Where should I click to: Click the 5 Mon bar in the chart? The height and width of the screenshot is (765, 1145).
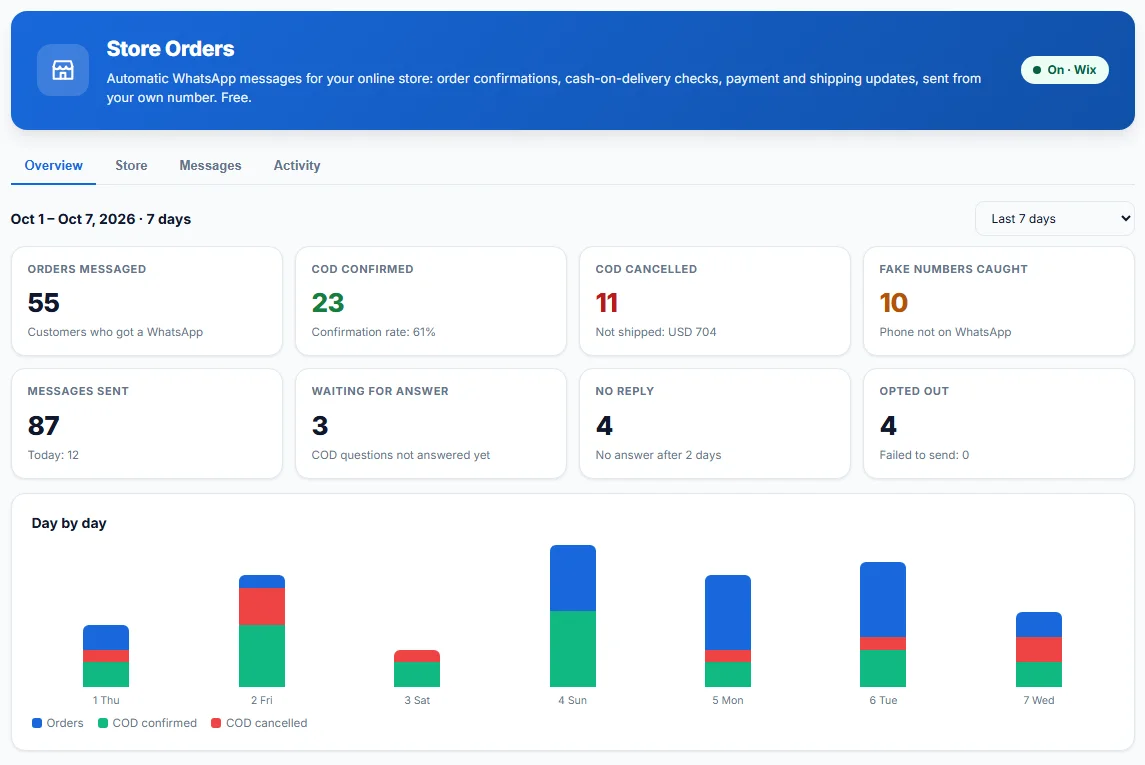coord(727,631)
